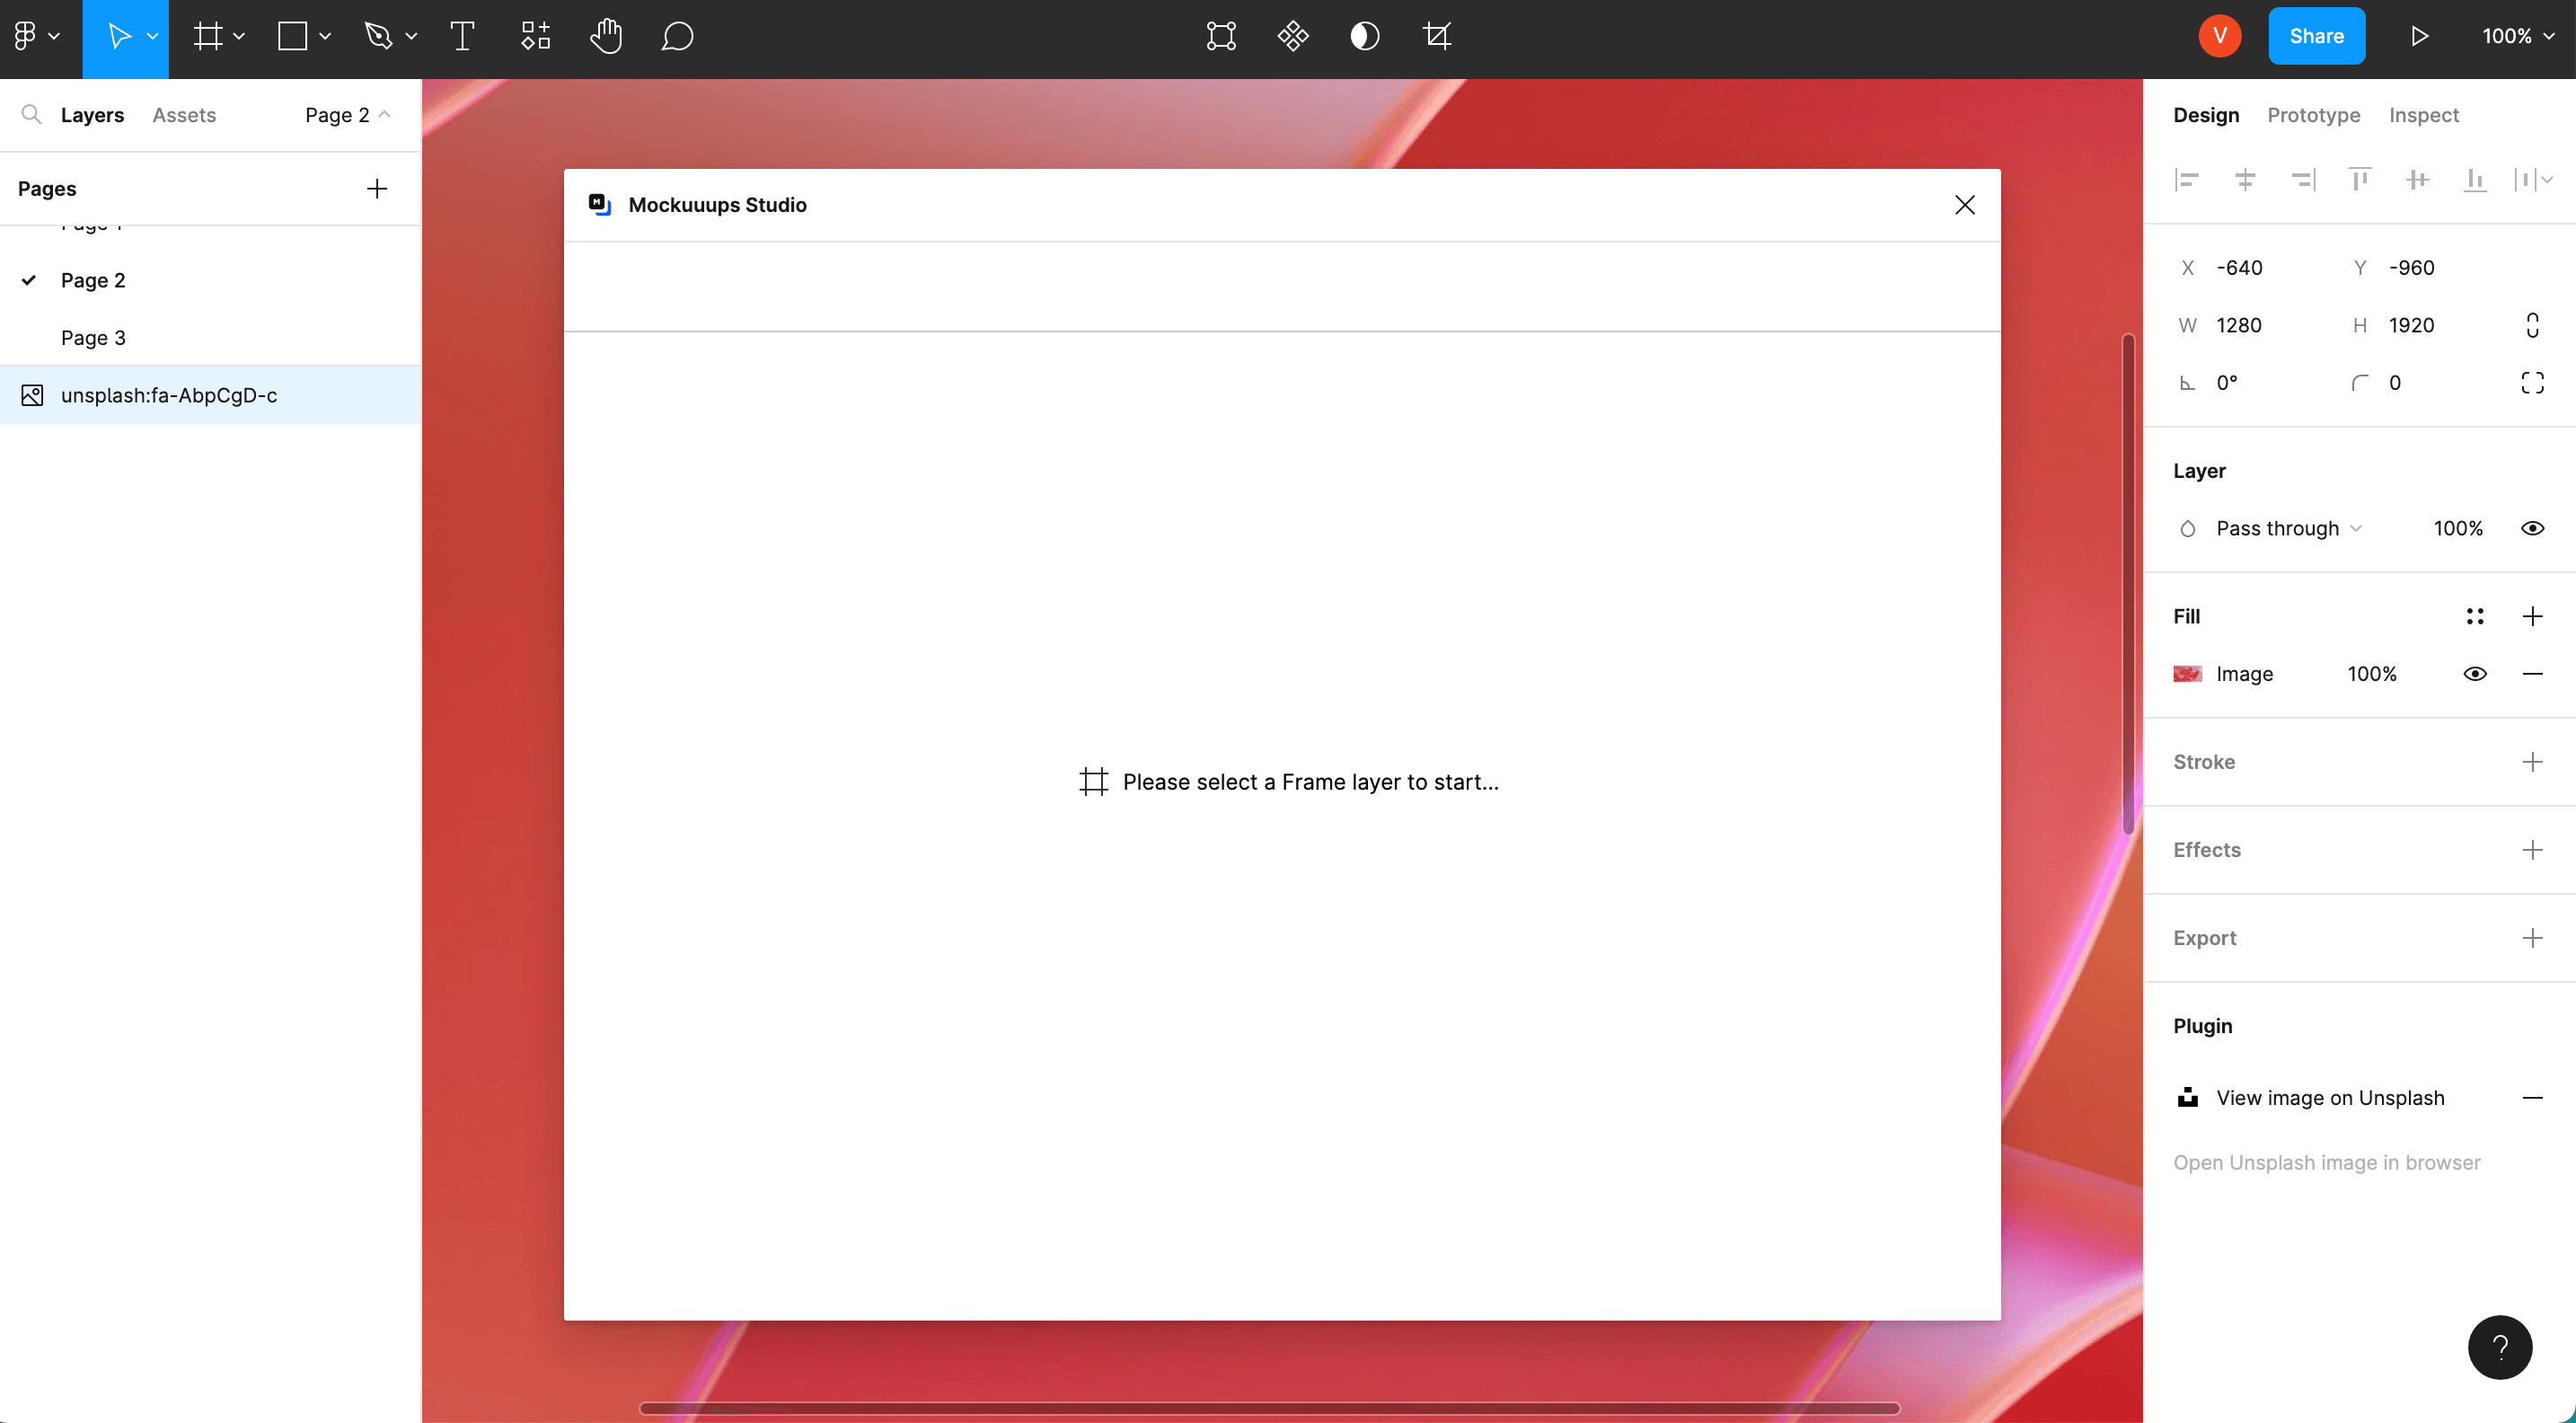
Task: Select the Hand tool
Action: pos(606,37)
